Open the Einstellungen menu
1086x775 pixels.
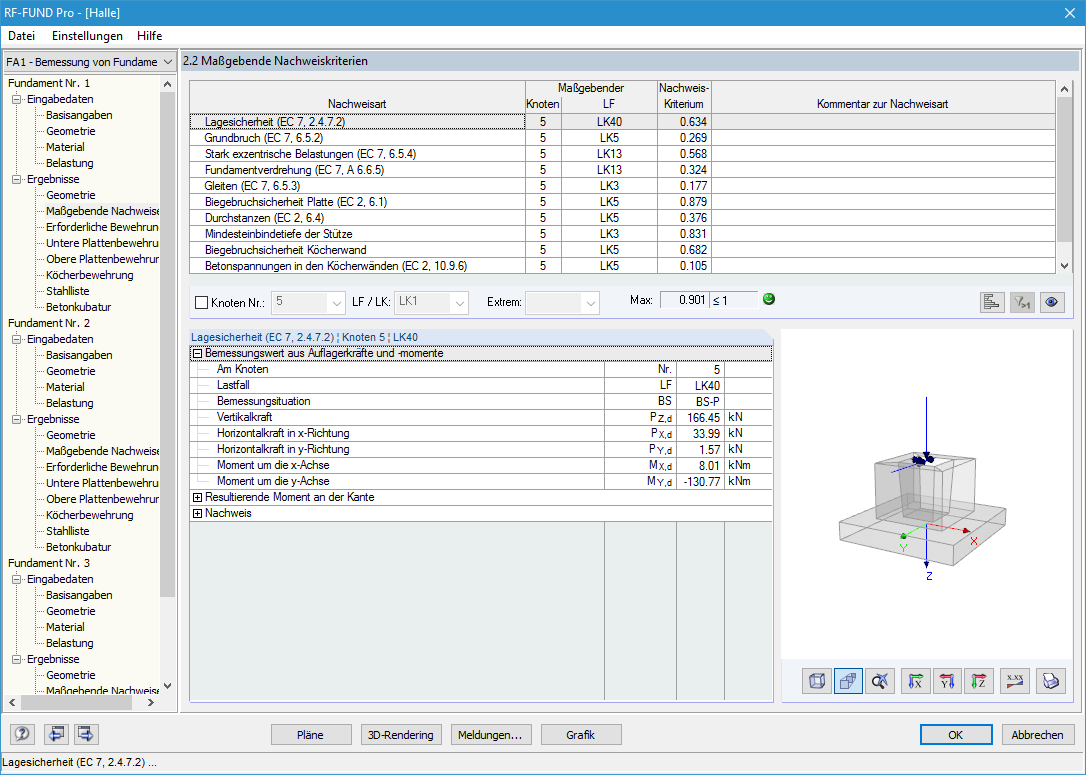tap(87, 36)
